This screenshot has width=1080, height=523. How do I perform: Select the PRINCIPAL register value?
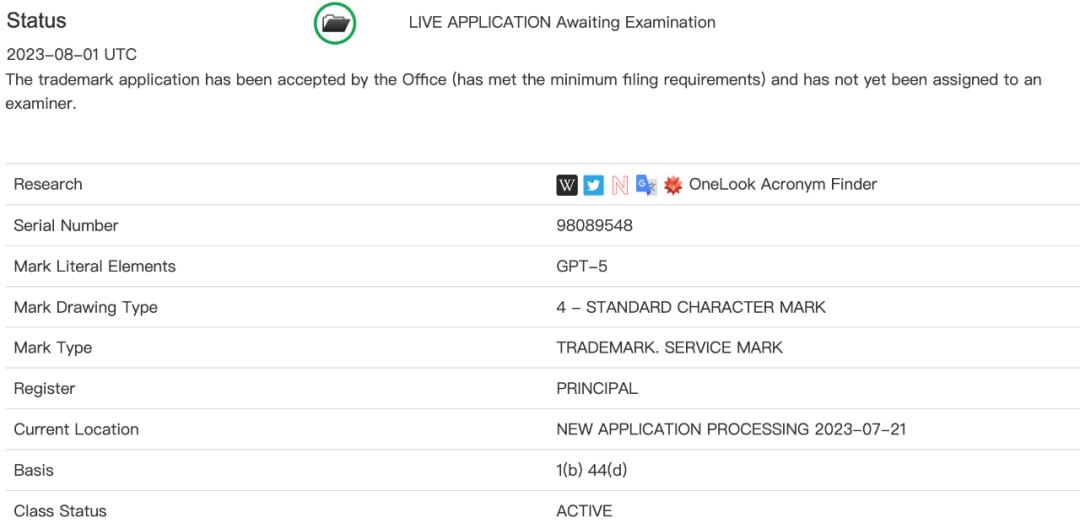click(597, 388)
